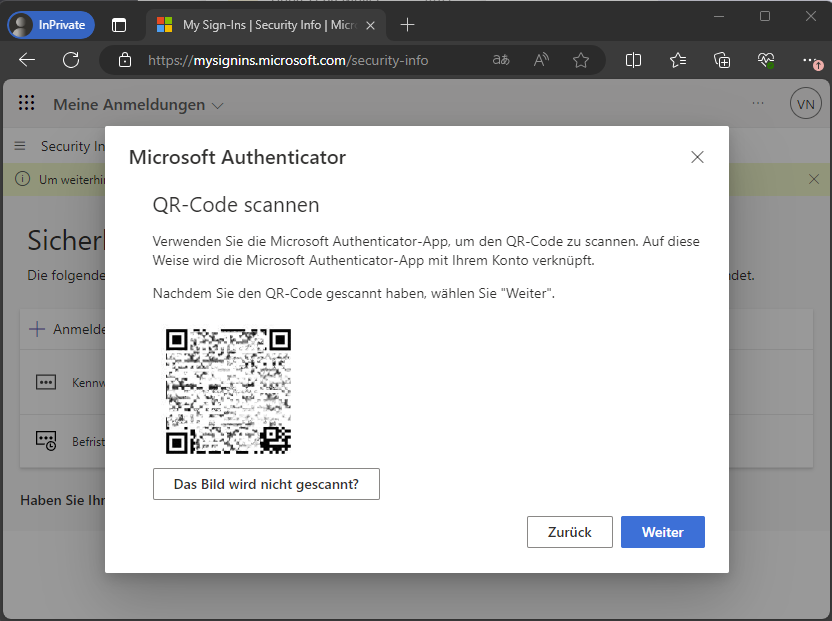View site information via lock icon

(125, 60)
